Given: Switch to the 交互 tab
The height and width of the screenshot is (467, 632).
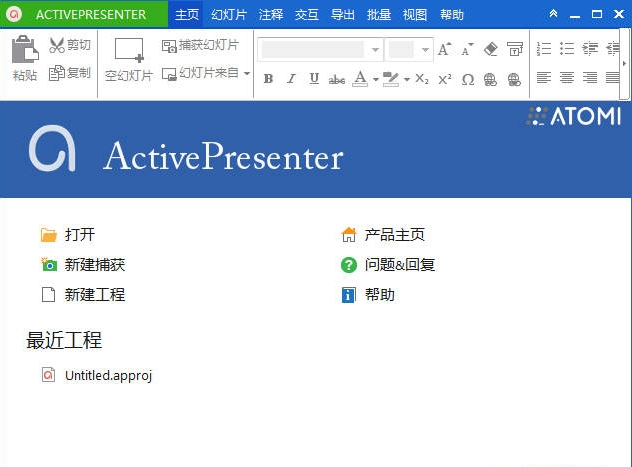Looking at the screenshot, I should coord(307,15).
